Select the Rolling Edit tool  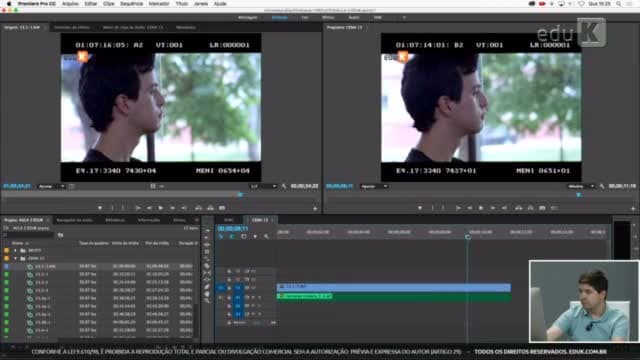(x=207, y=251)
